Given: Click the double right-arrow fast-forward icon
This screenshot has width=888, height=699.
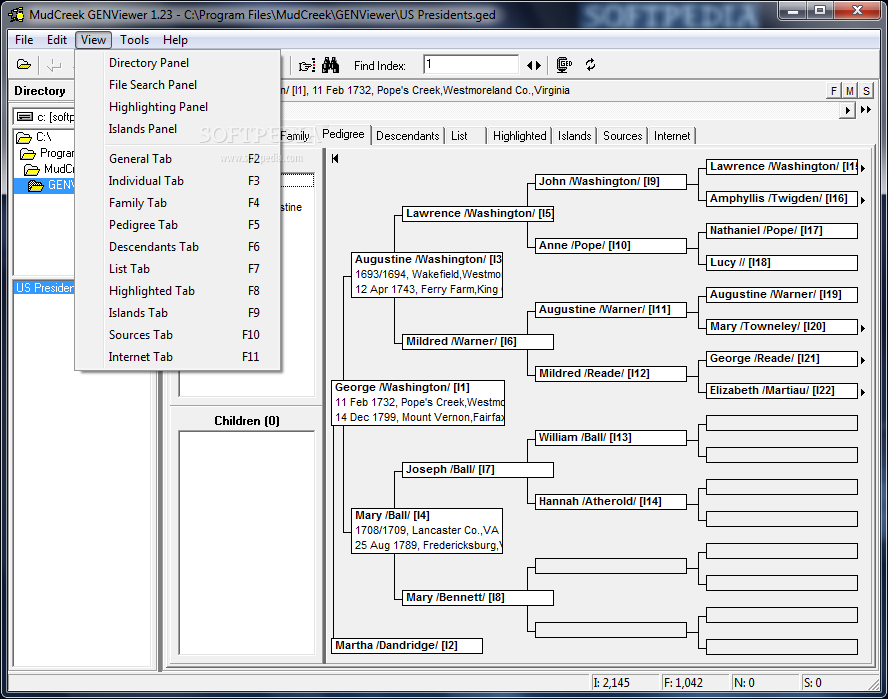Looking at the screenshot, I should point(866,110).
